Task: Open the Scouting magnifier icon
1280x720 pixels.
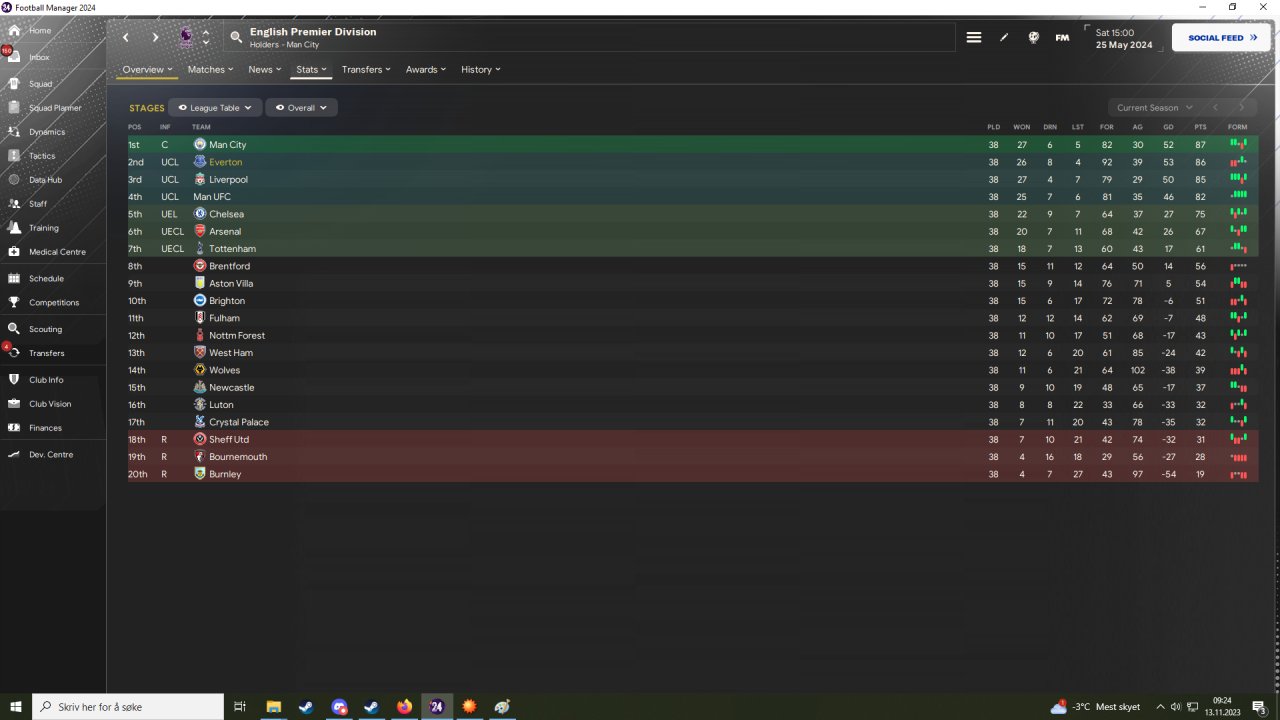Action: point(14,329)
